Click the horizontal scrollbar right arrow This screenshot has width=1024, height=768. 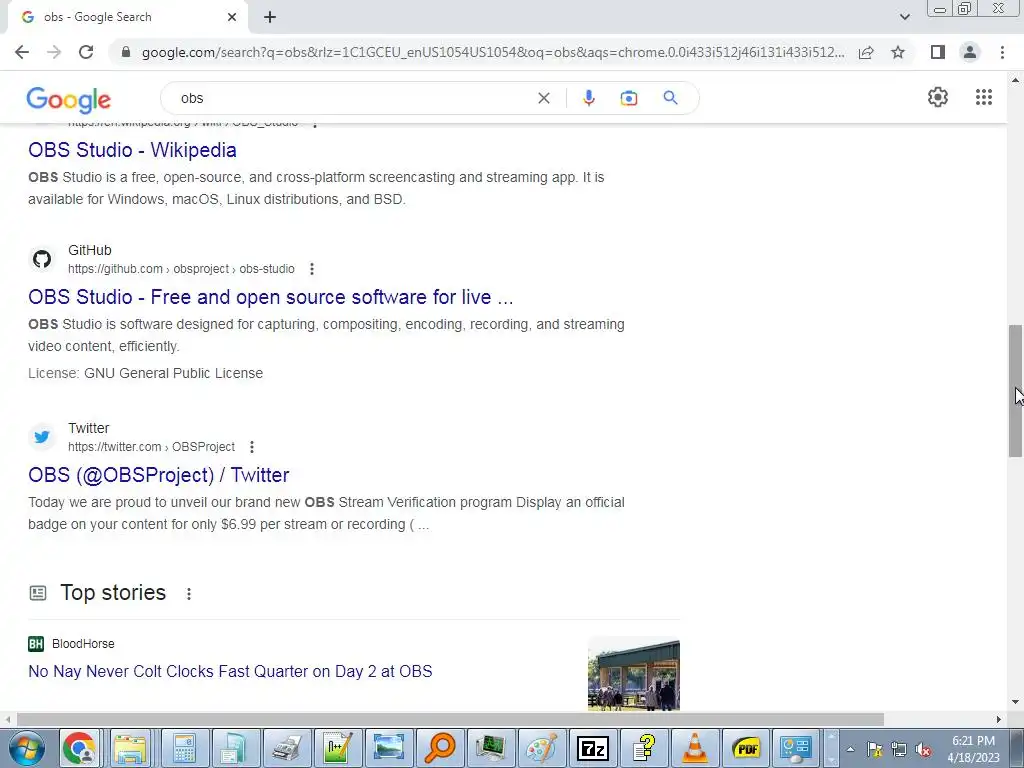coord(999,719)
